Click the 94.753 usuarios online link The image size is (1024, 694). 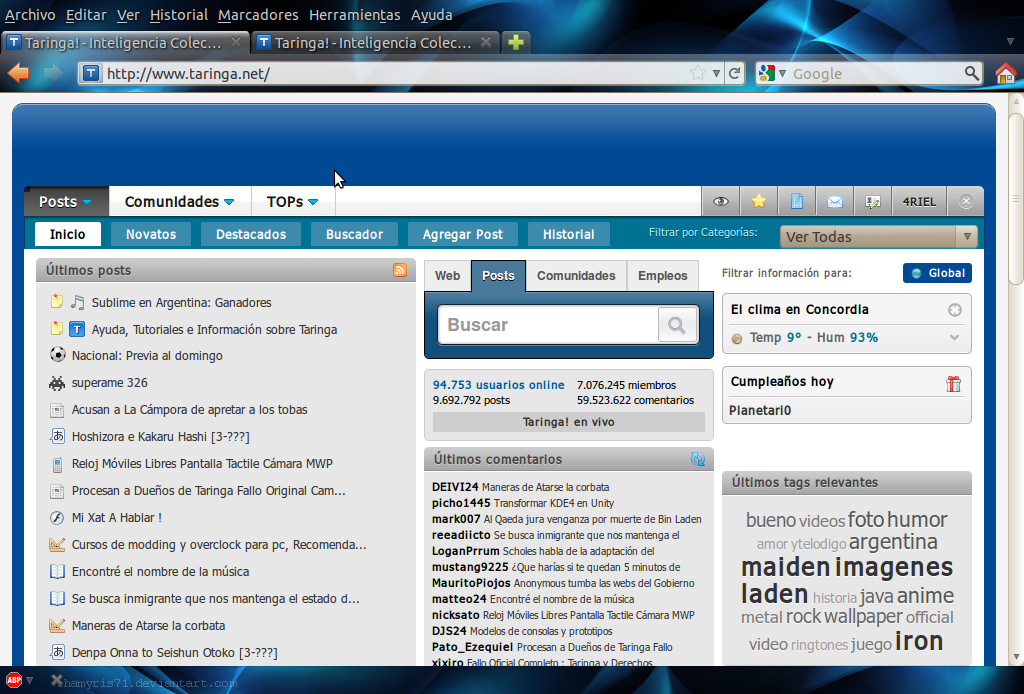[x=498, y=385]
